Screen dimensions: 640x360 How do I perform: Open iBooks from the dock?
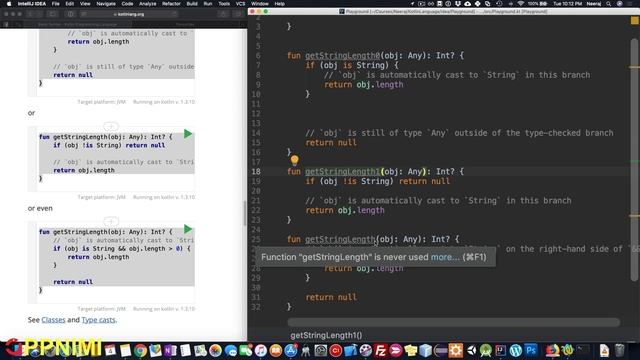[276, 350]
